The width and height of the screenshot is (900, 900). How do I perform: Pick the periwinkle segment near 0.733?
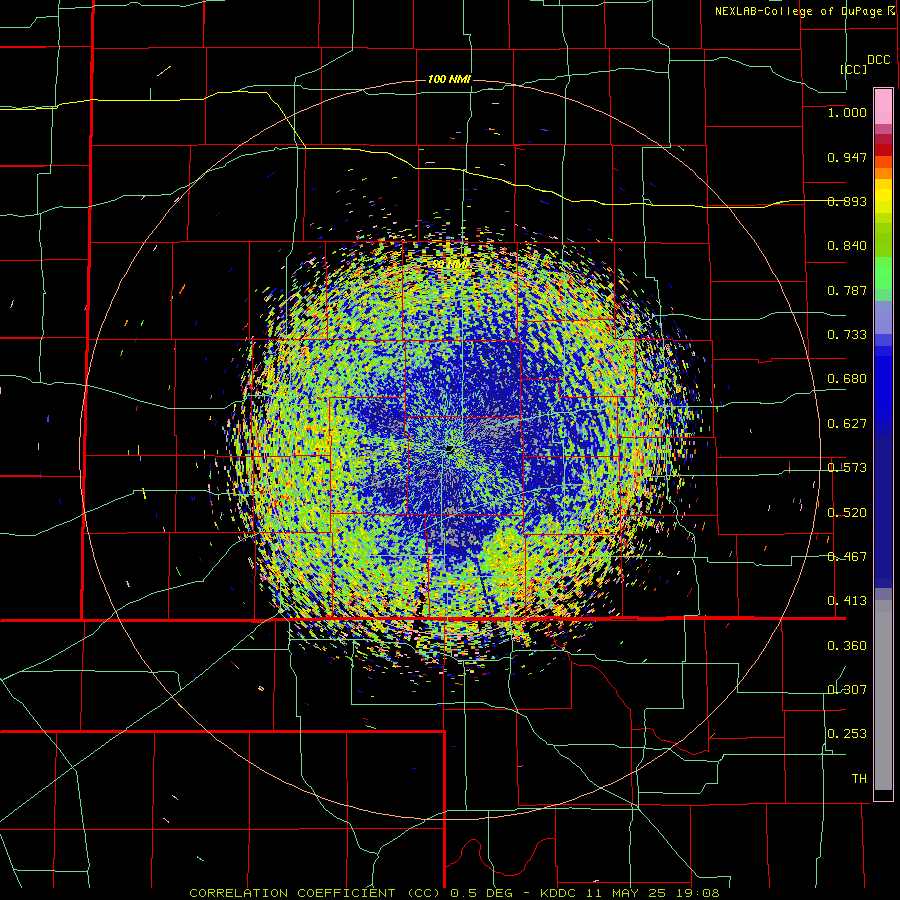[883, 317]
